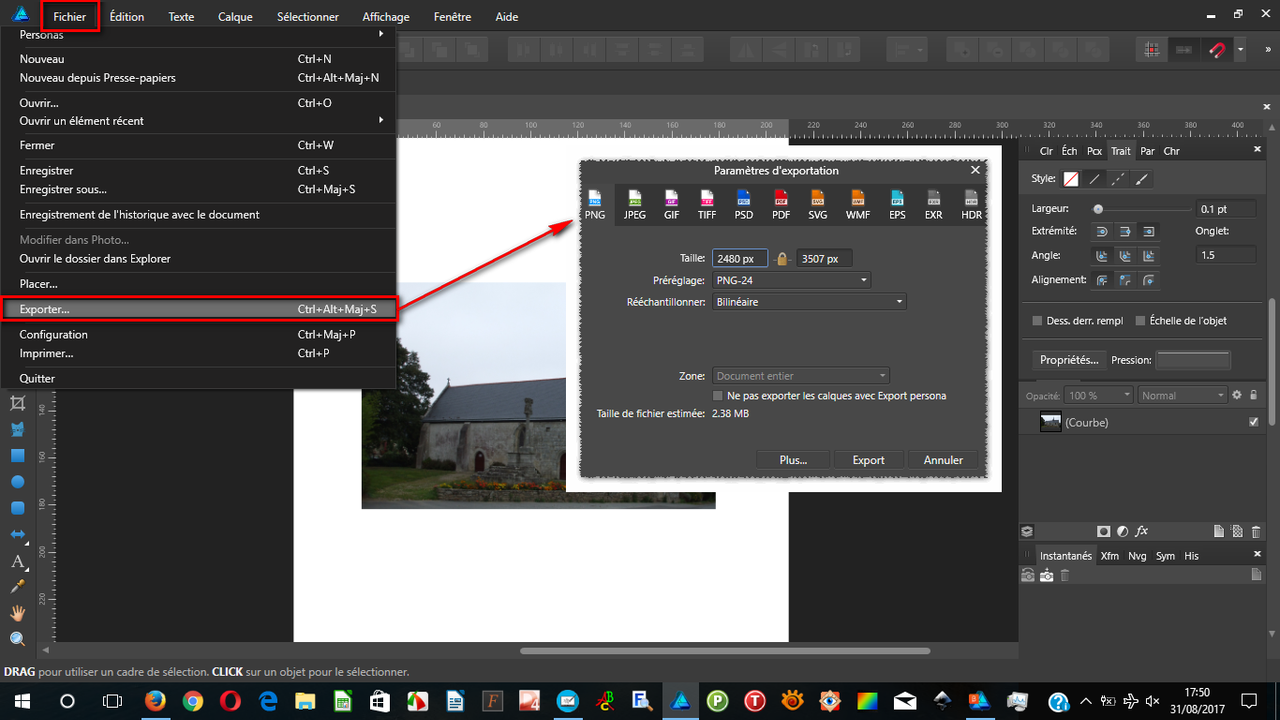Click the Plus... button
The height and width of the screenshot is (720, 1280).
(793, 460)
